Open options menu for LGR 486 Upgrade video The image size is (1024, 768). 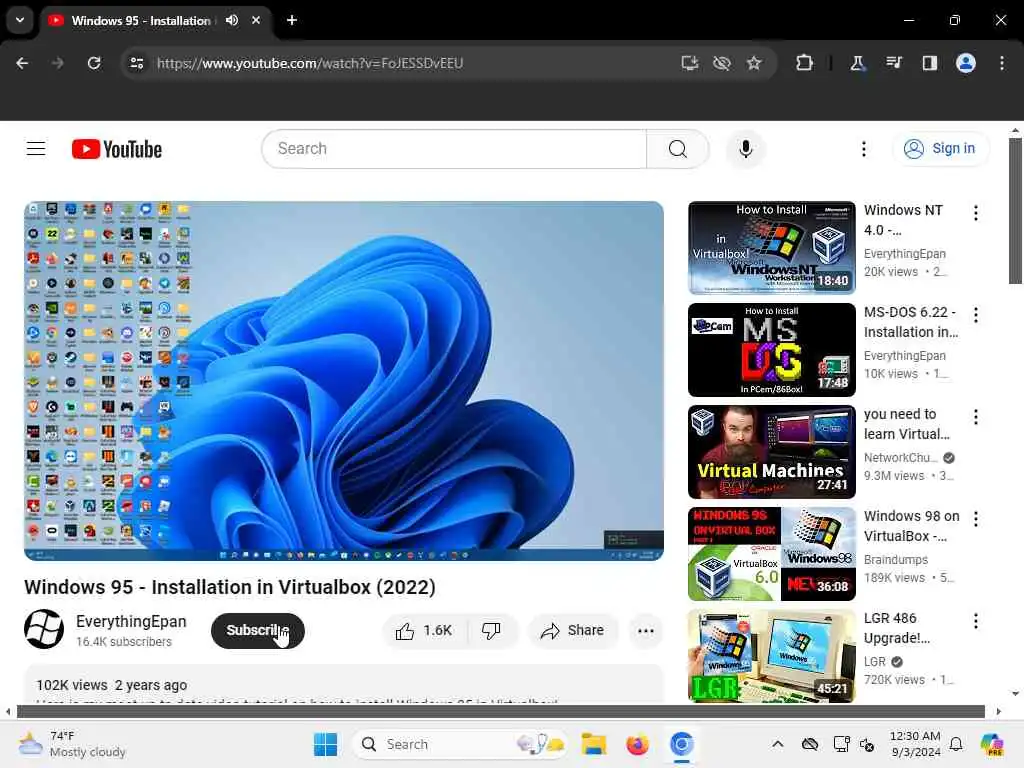[x=976, y=620]
